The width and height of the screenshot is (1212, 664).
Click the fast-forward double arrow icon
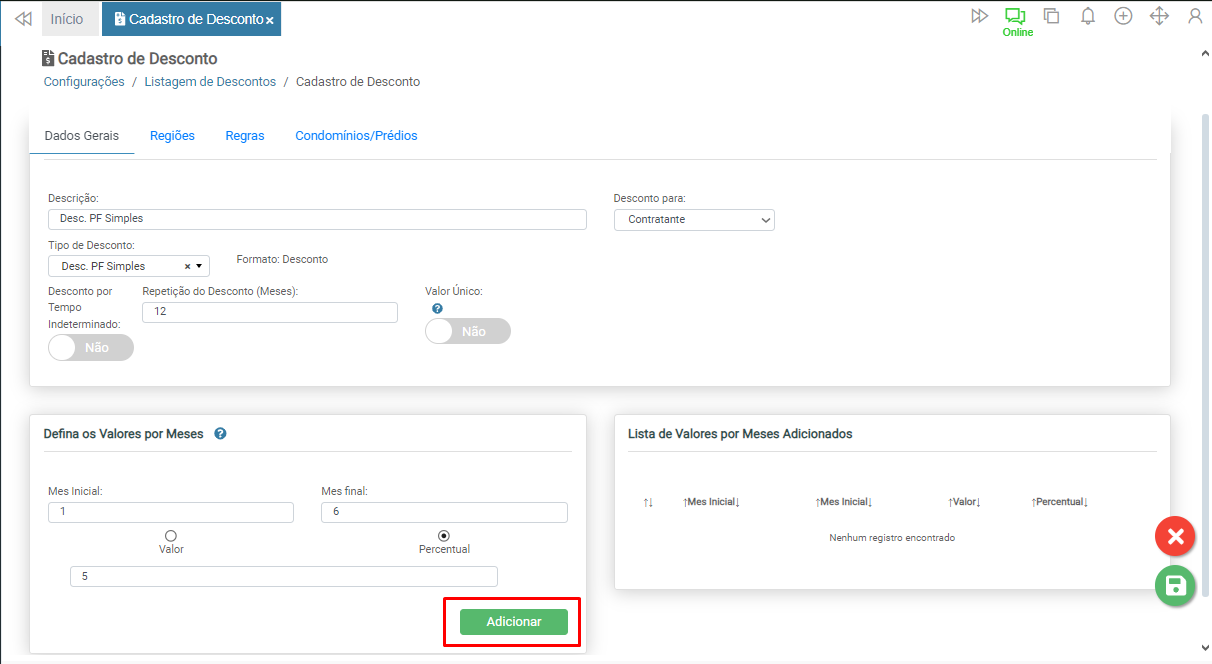coord(979,16)
